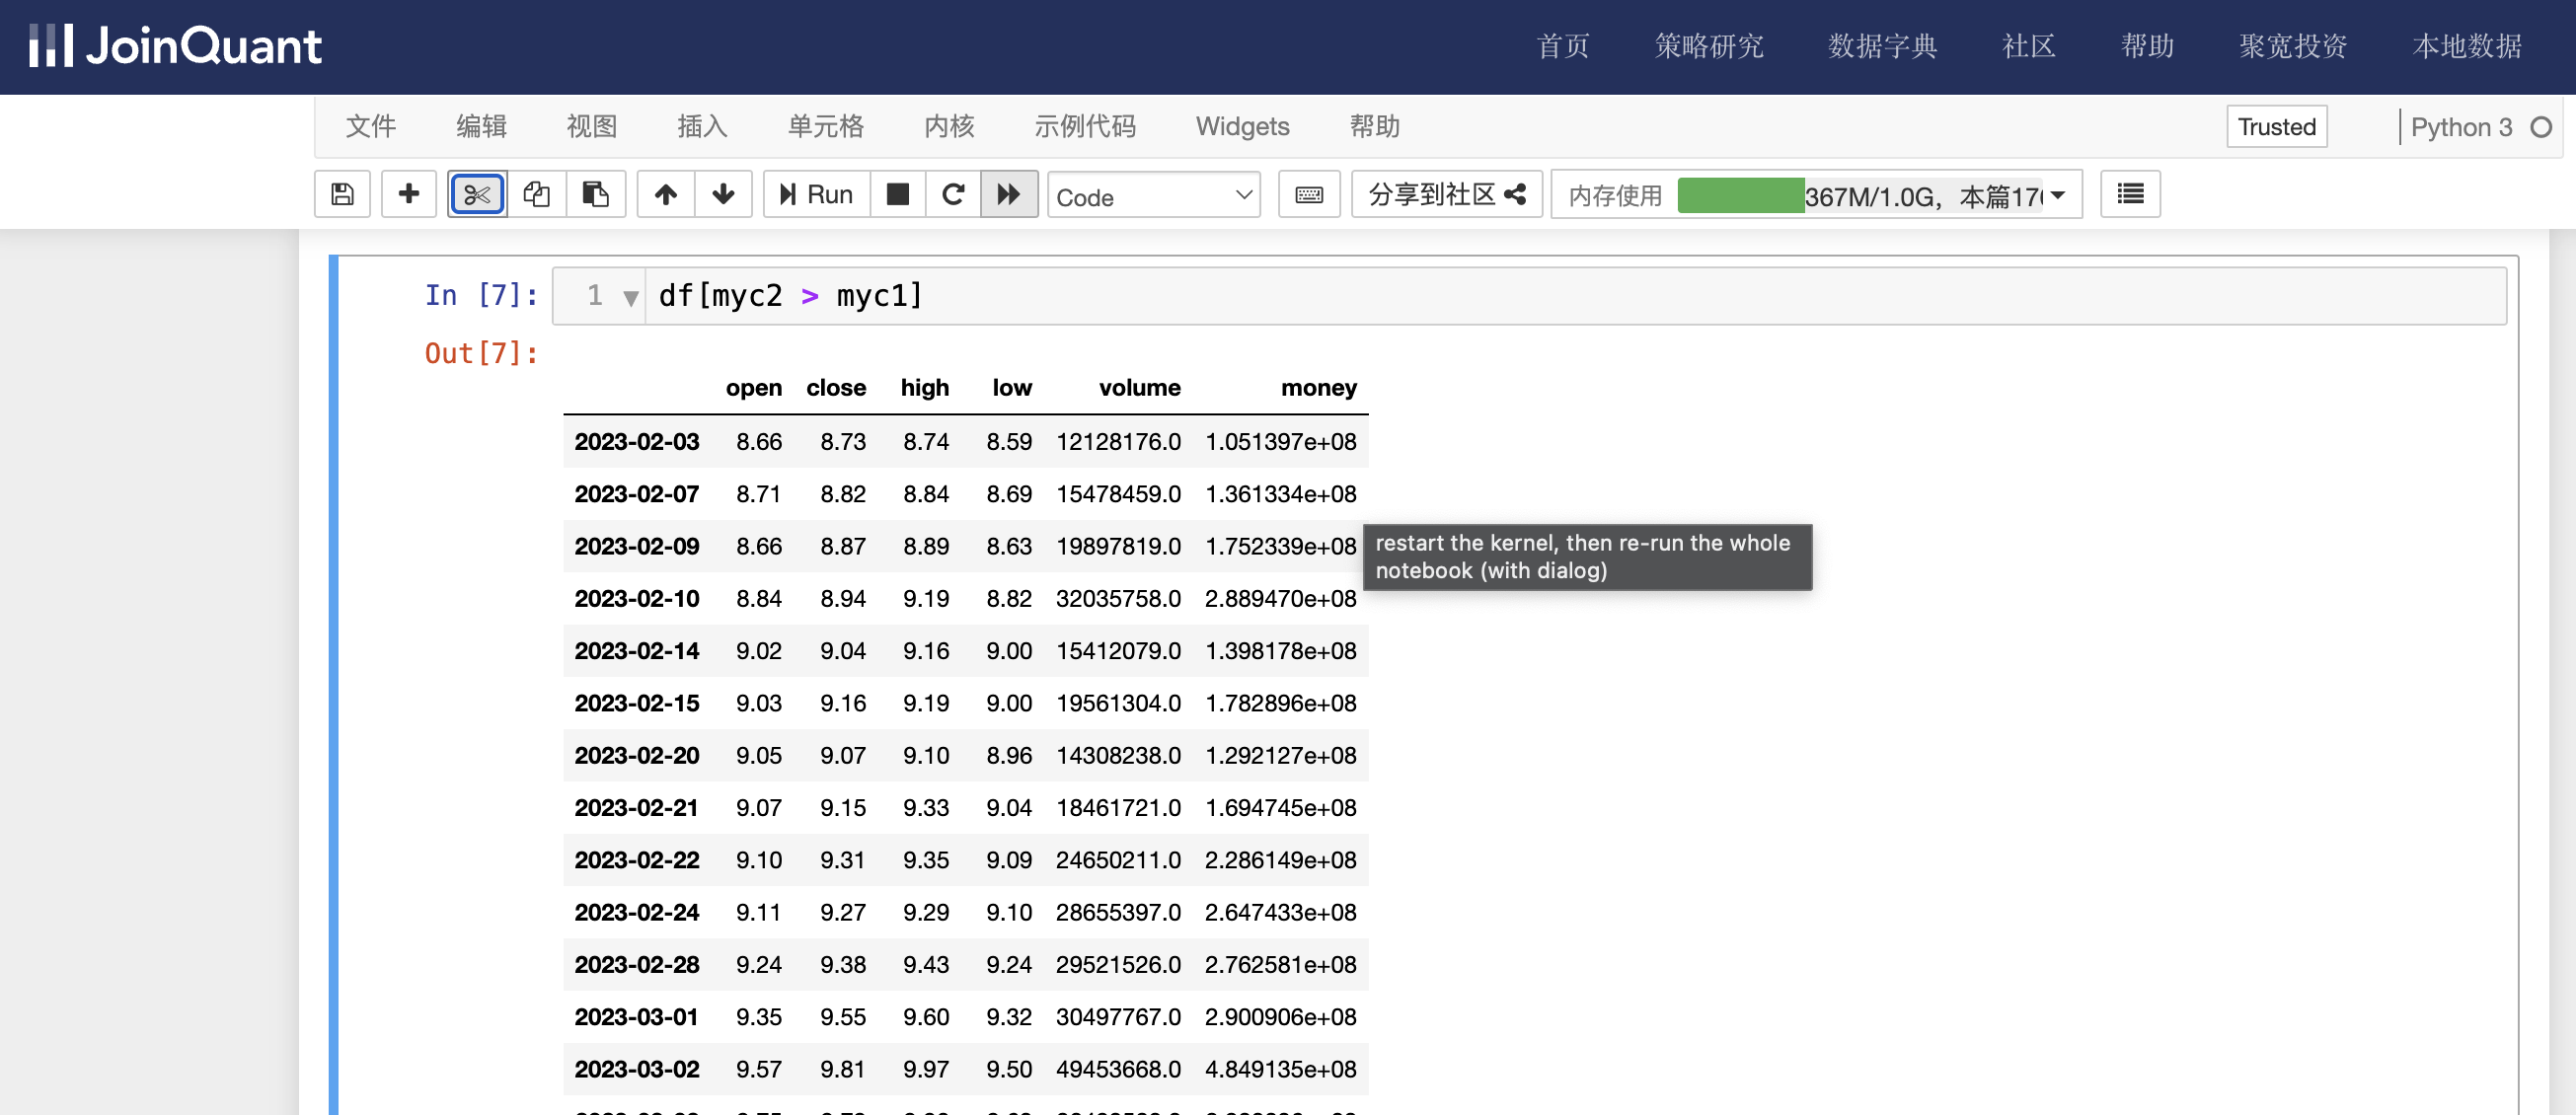Click the Trusted notebook button

[x=2276, y=127]
